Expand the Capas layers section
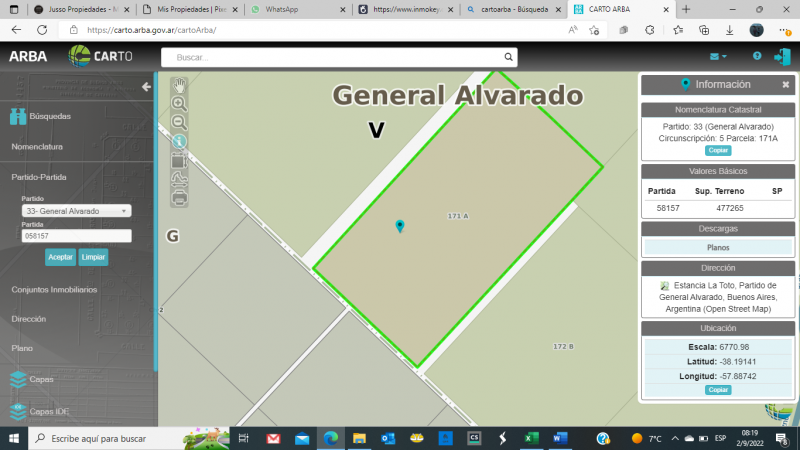 pyautogui.click(x=40, y=380)
